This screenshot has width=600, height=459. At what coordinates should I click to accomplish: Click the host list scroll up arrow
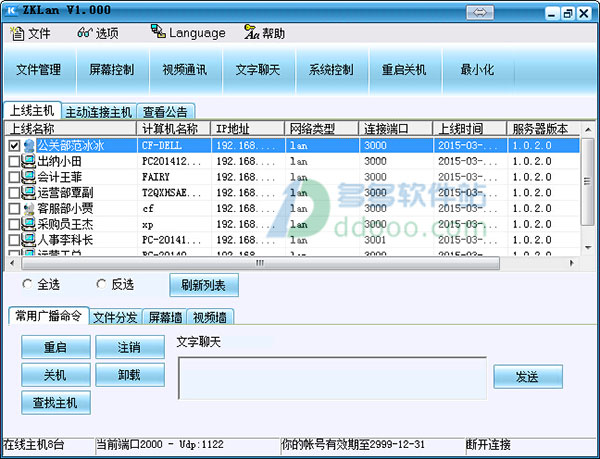[588, 130]
